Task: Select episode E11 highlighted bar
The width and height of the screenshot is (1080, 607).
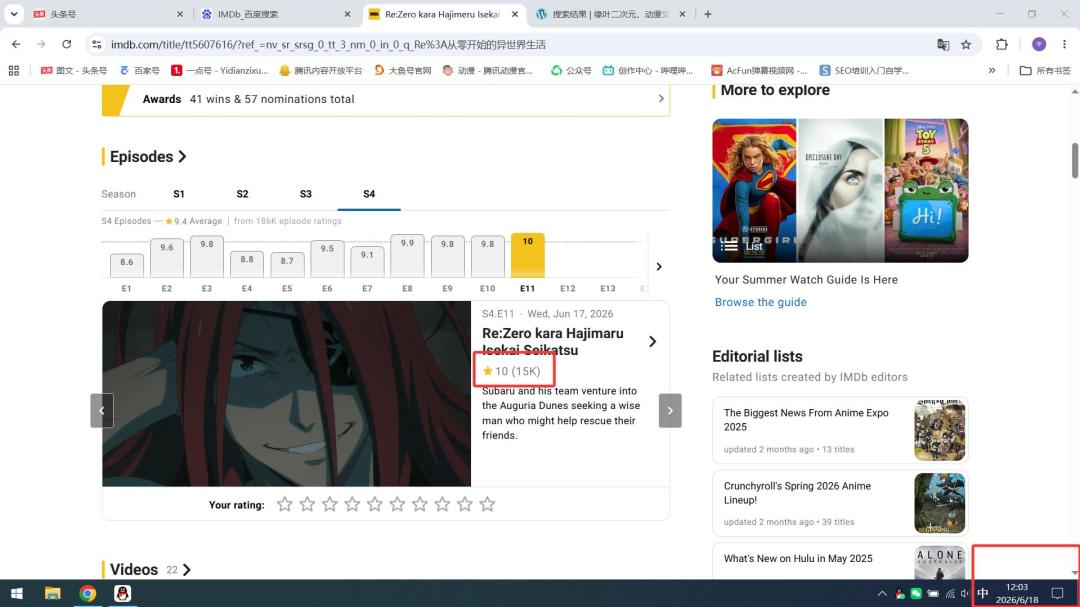Action: click(528, 255)
